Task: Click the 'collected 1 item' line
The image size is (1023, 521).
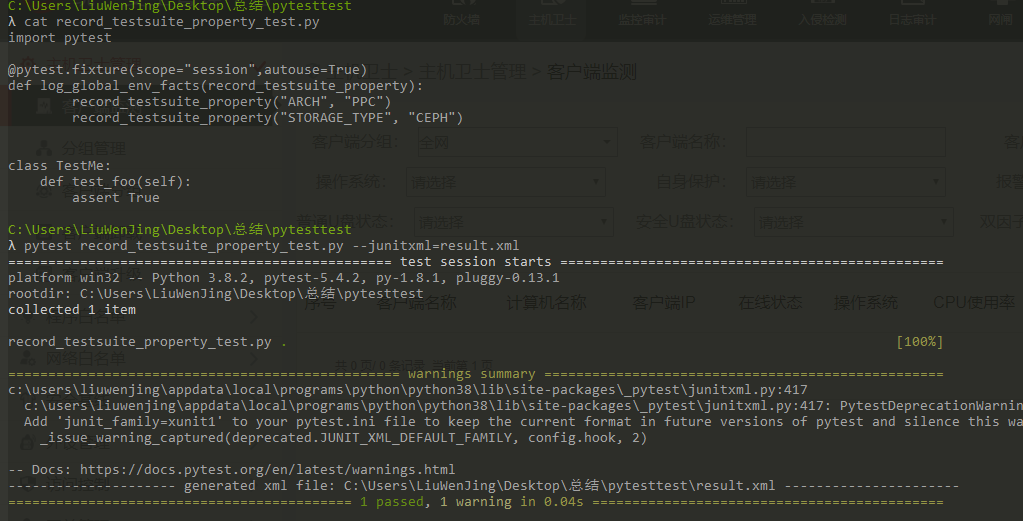Action: pyautogui.click(x=72, y=310)
